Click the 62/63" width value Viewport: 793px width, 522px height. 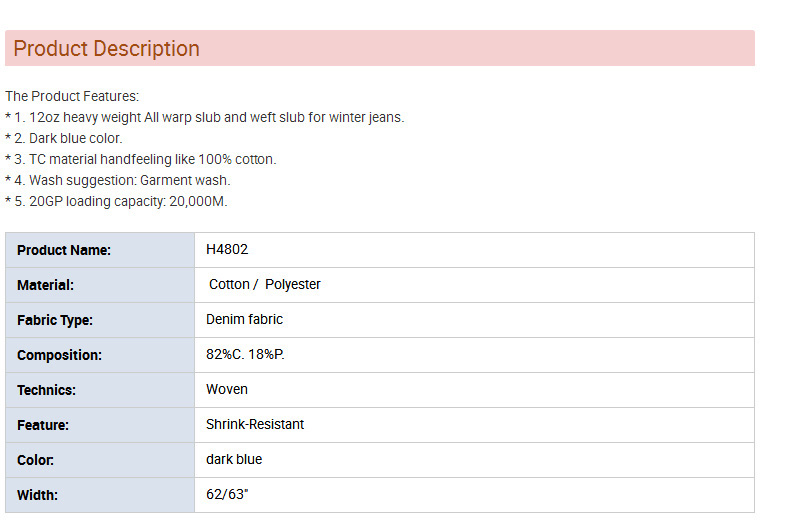(227, 494)
